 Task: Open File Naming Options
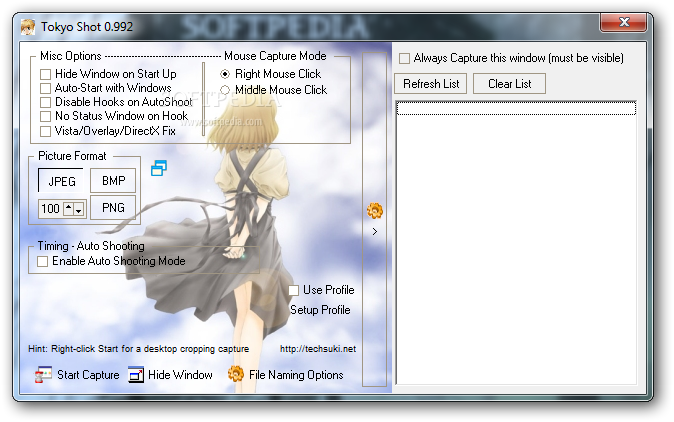pyautogui.click(x=296, y=375)
